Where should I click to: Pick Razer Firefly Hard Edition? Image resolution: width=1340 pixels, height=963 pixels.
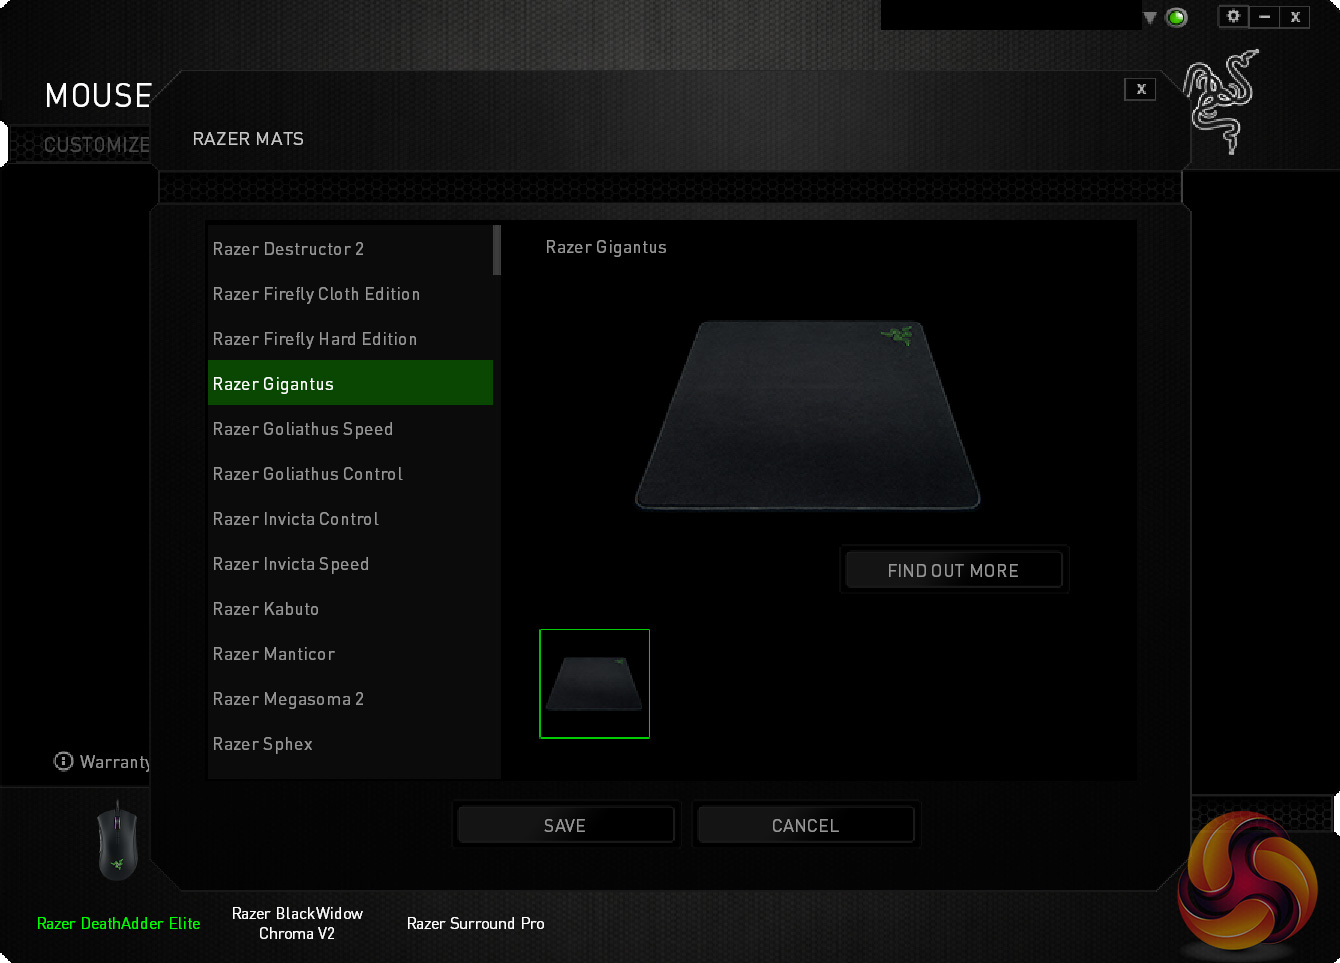coord(350,339)
